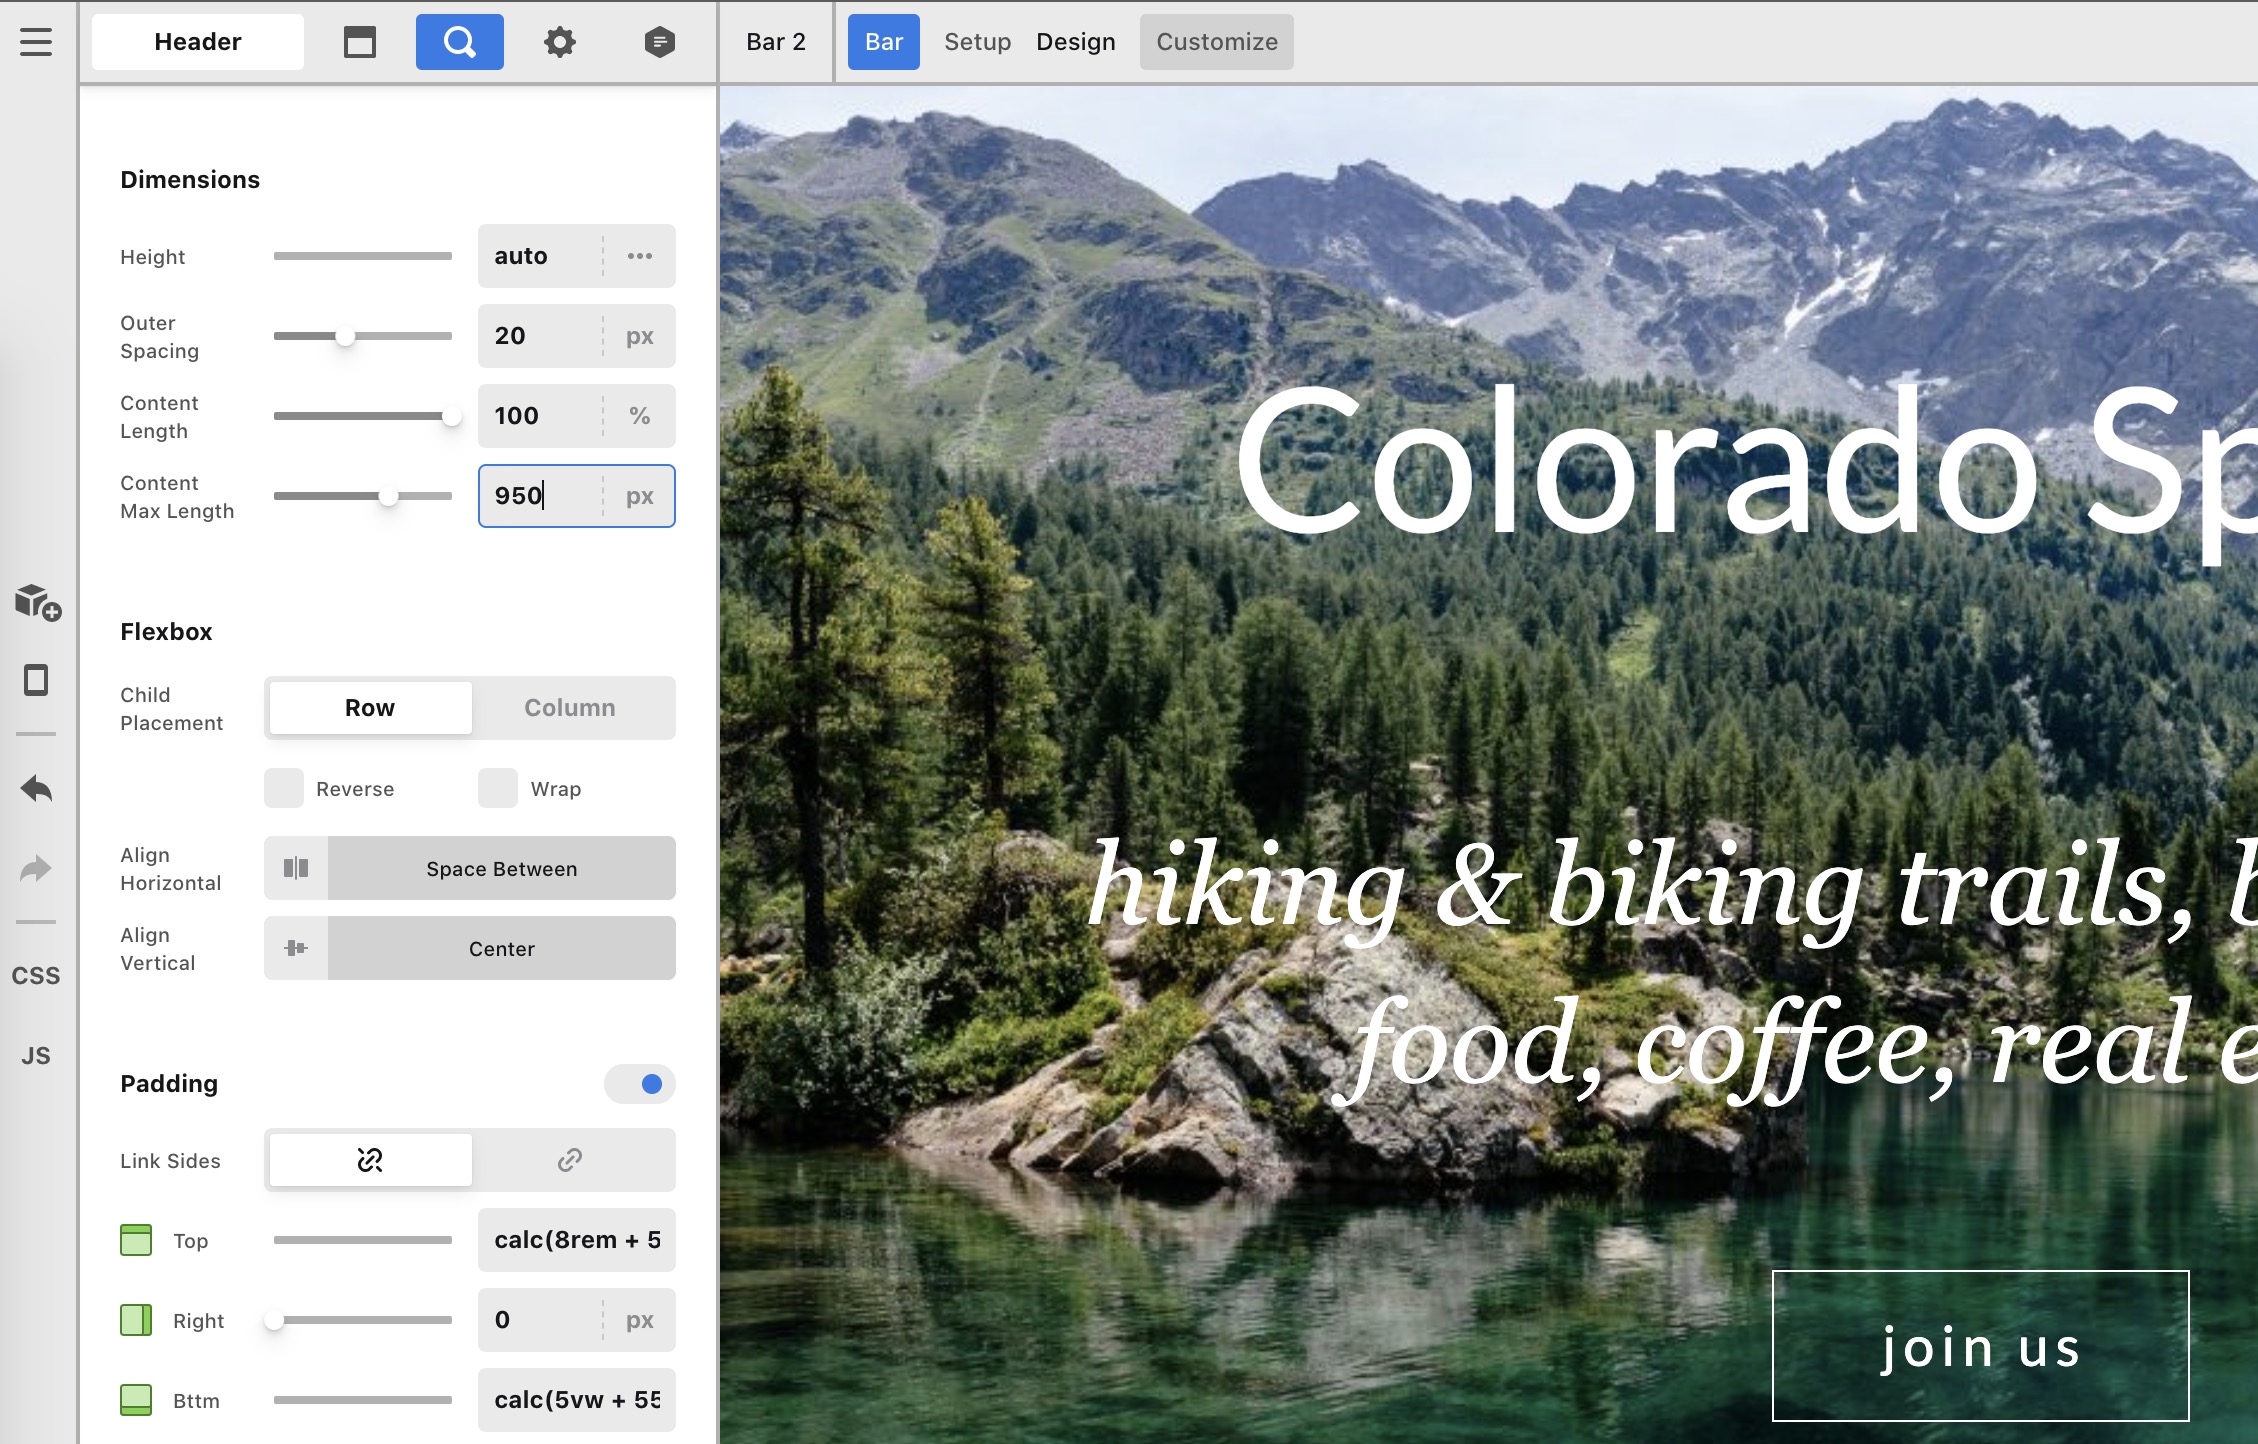Open the Align Vertical Center dropdown
This screenshot has height=1444, width=2258.
(x=501, y=948)
